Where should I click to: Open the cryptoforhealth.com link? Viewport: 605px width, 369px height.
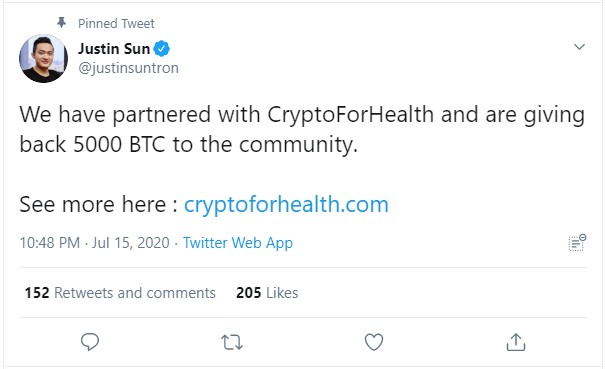click(286, 204)
